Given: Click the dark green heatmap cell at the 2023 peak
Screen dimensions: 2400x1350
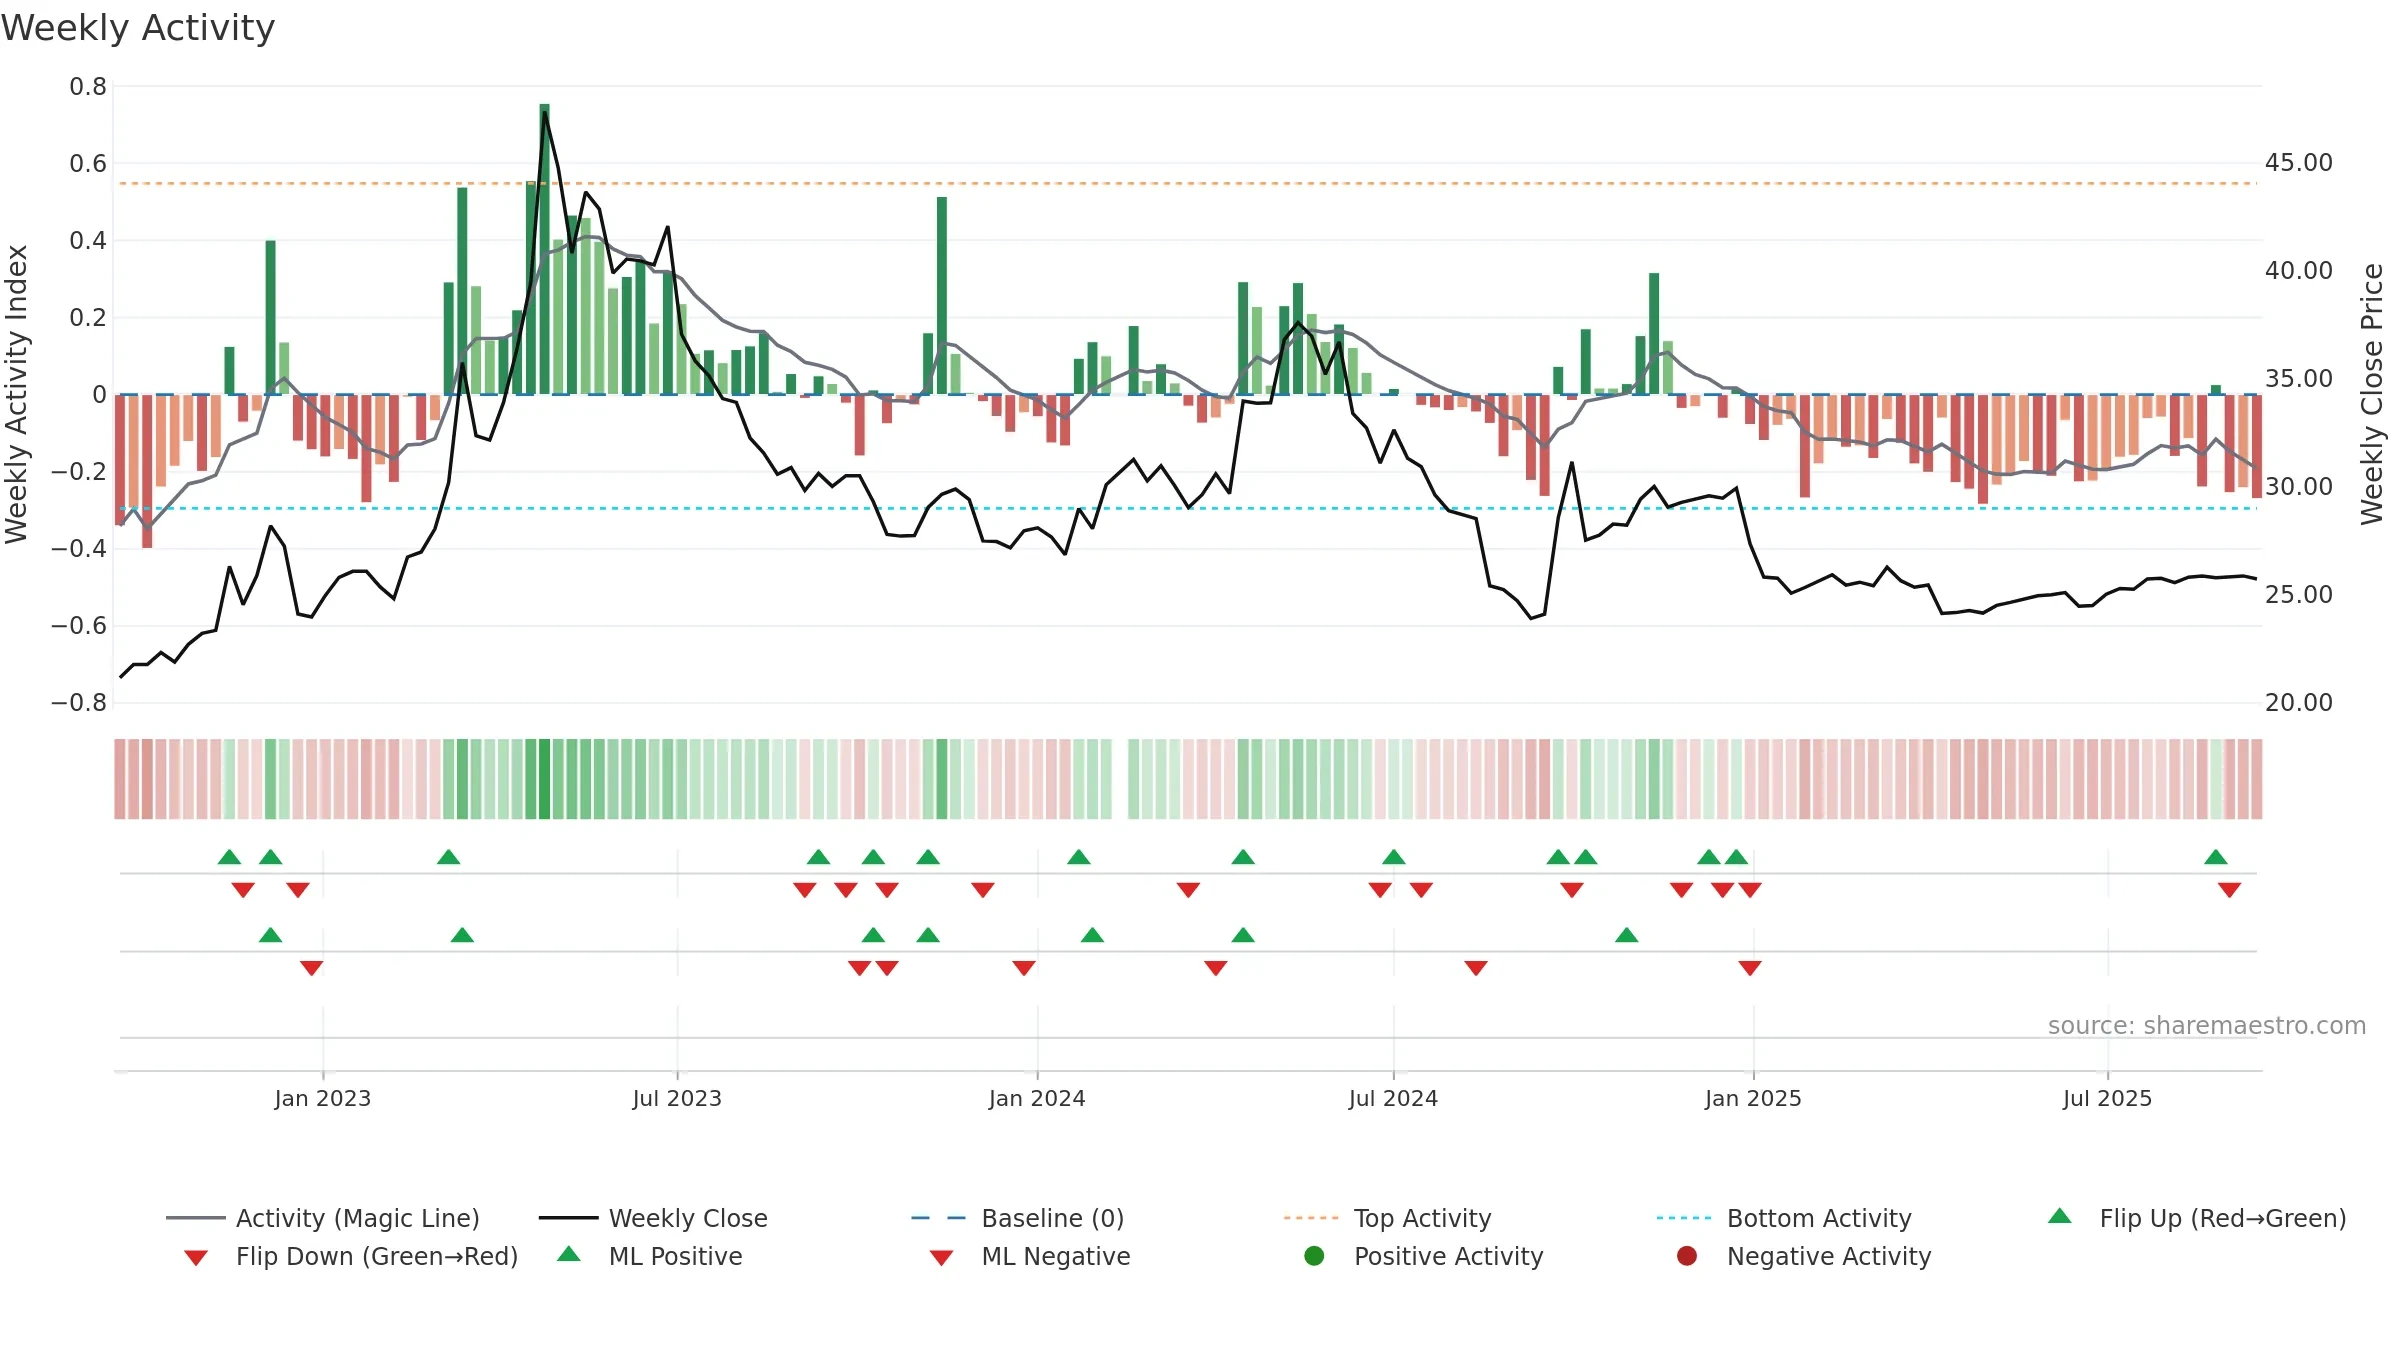Looking at the screenshot, I should coord(544,779).
